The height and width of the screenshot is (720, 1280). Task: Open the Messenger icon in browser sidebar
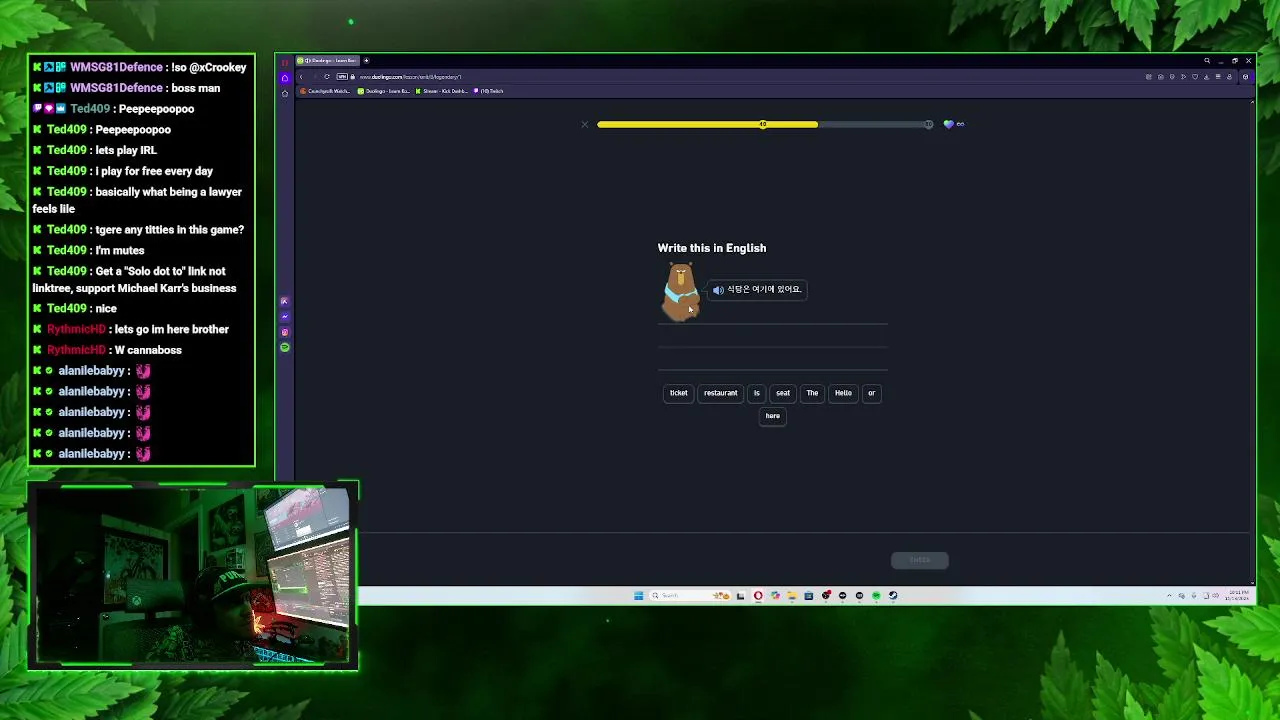tap(285, 316)
